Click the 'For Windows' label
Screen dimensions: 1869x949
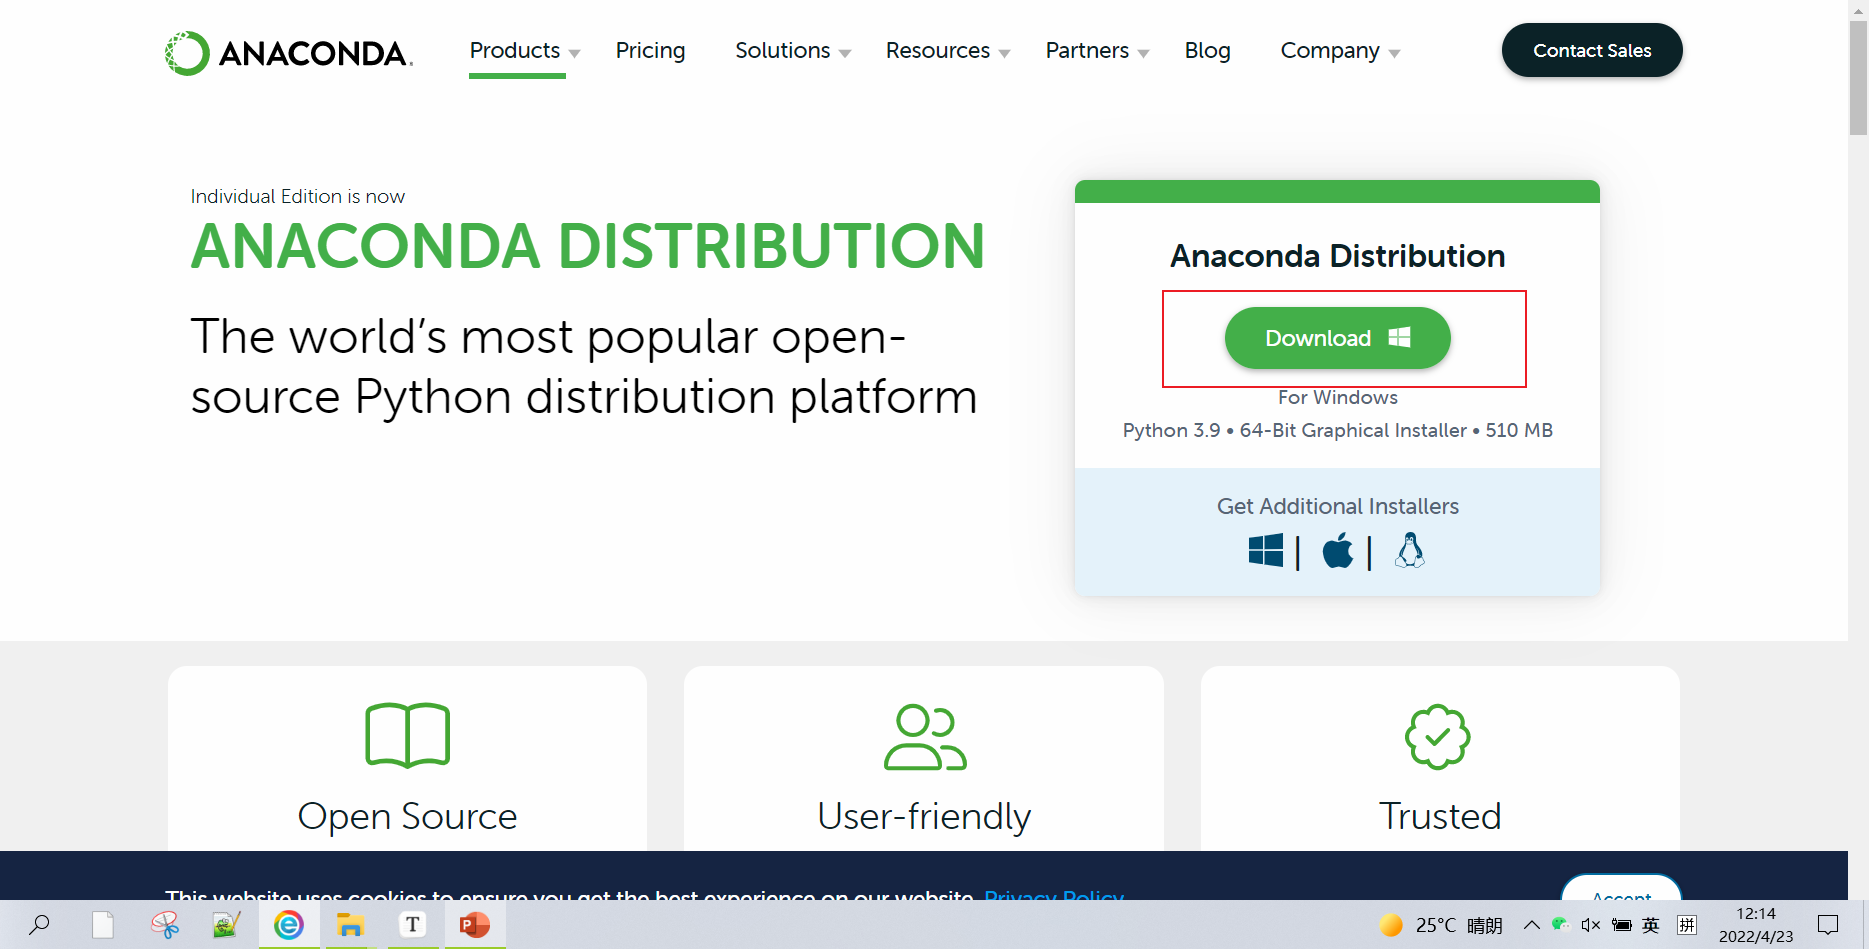coord(1338,397)
